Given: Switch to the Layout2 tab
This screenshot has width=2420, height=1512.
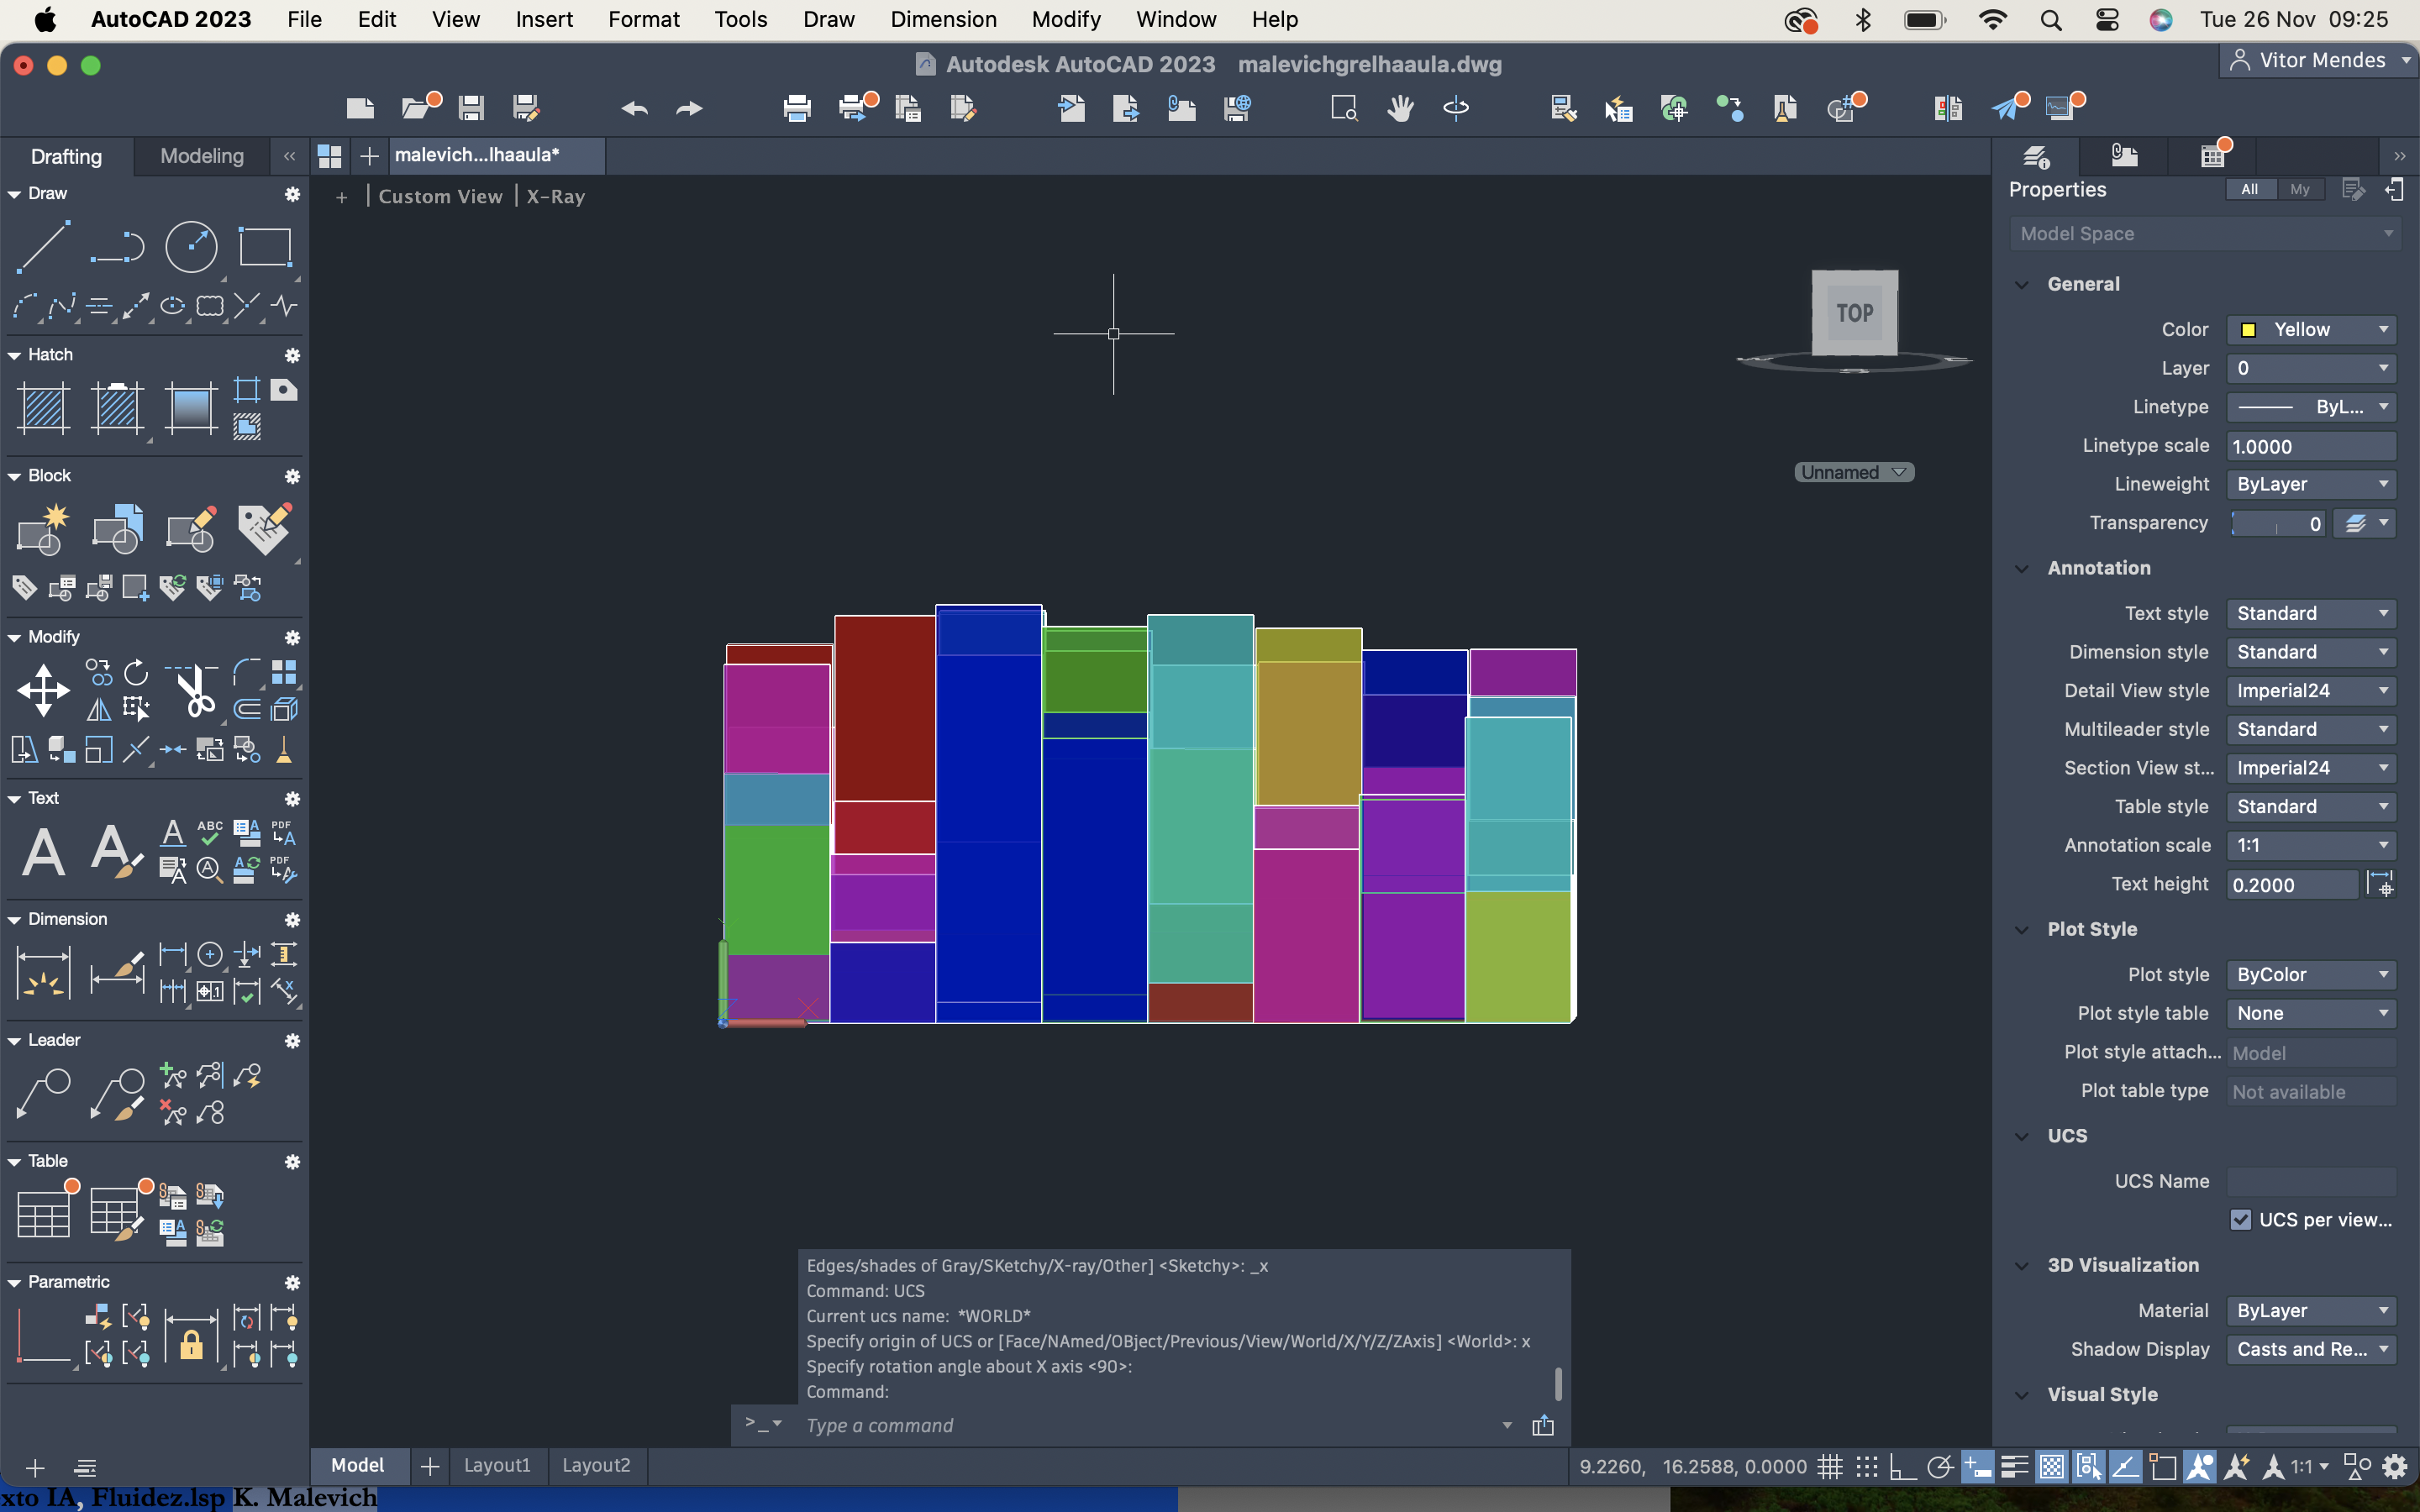Looking at the screenshot, I should (x=596, y=1465).
